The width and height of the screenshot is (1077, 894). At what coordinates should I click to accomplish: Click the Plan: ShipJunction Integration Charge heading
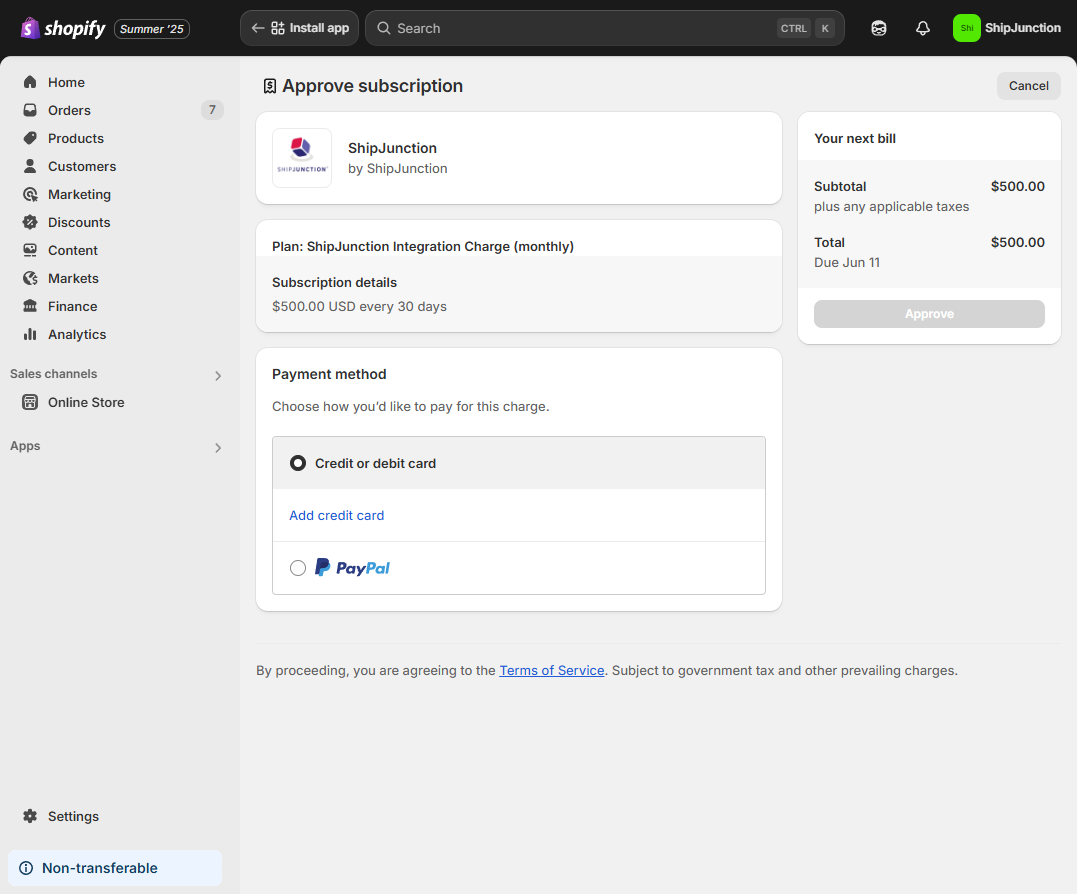(x=422, y=247)
